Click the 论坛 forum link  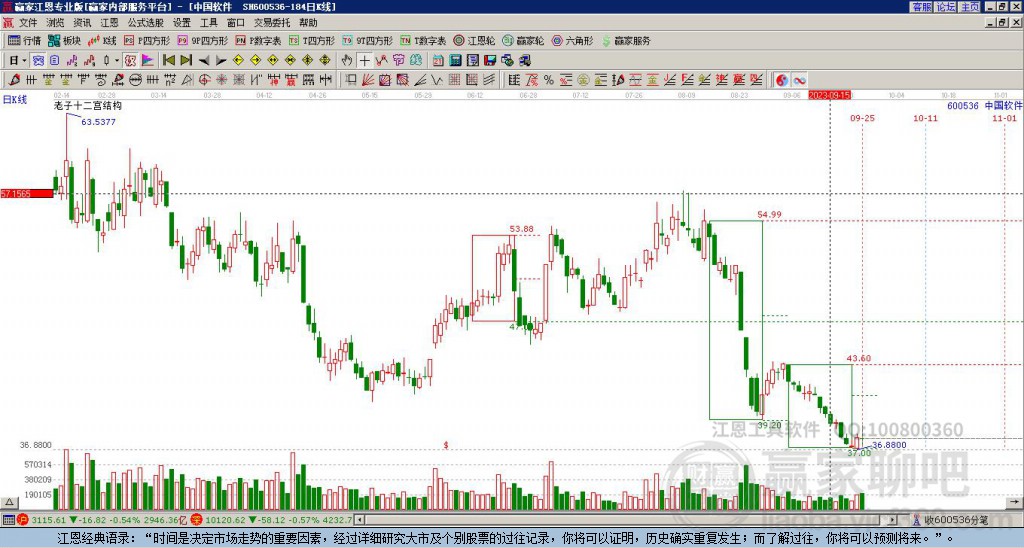pyautogui.click(x=946, y=7)
